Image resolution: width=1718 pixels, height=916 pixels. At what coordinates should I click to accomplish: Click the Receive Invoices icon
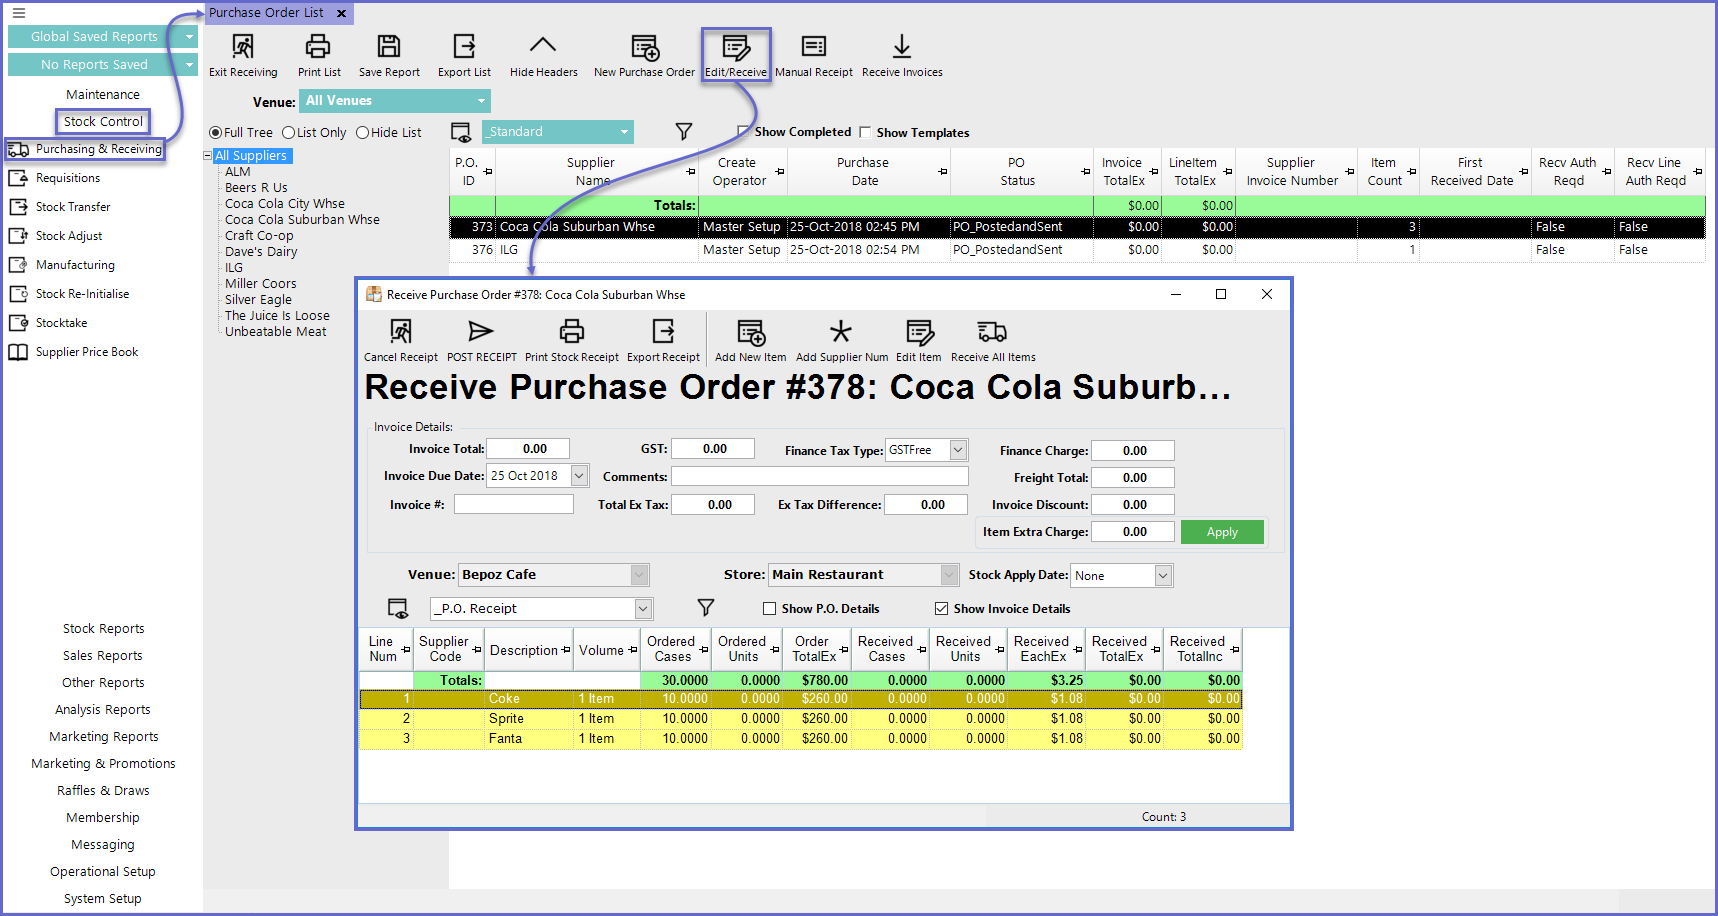click(x=902, y=46)
